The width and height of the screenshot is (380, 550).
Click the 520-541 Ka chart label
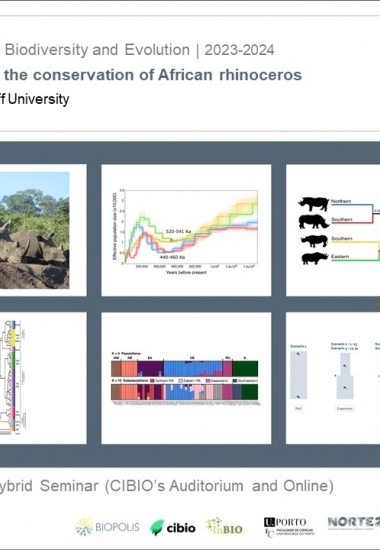point(178,232)
